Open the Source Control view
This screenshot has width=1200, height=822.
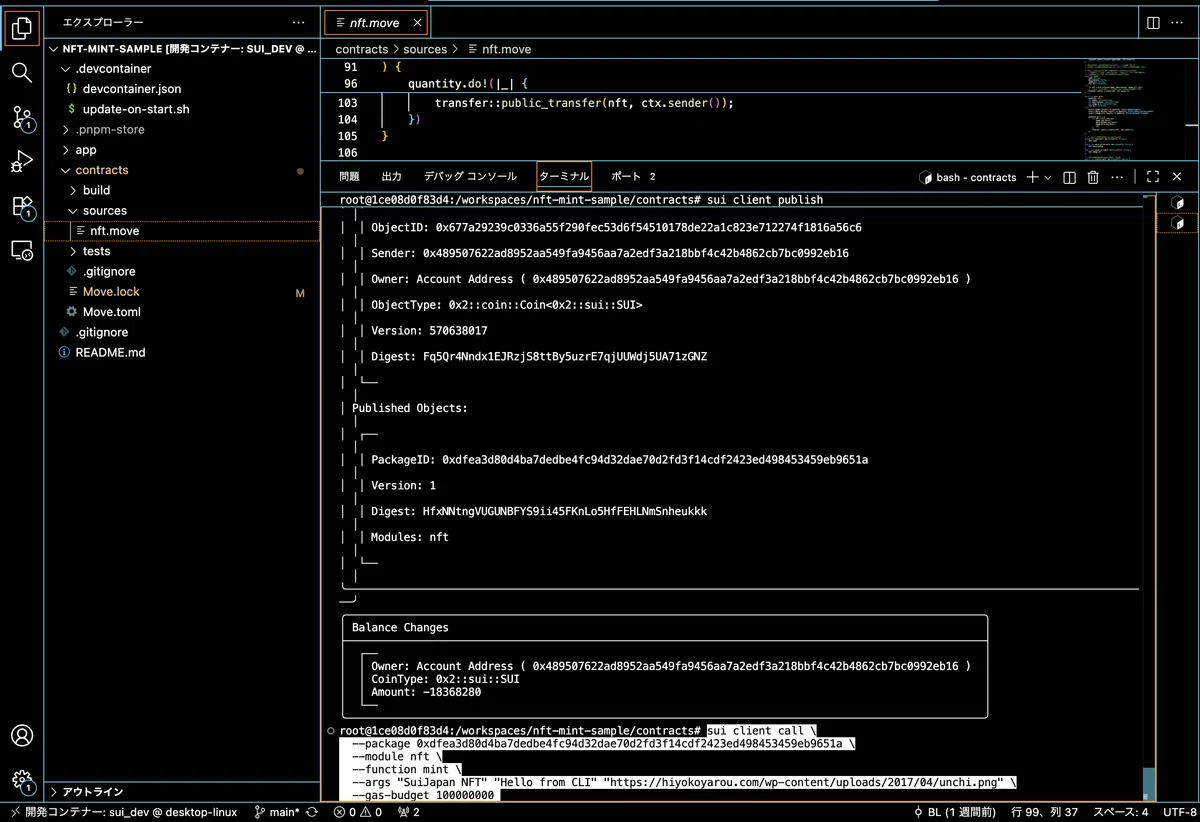pos(22,118)
